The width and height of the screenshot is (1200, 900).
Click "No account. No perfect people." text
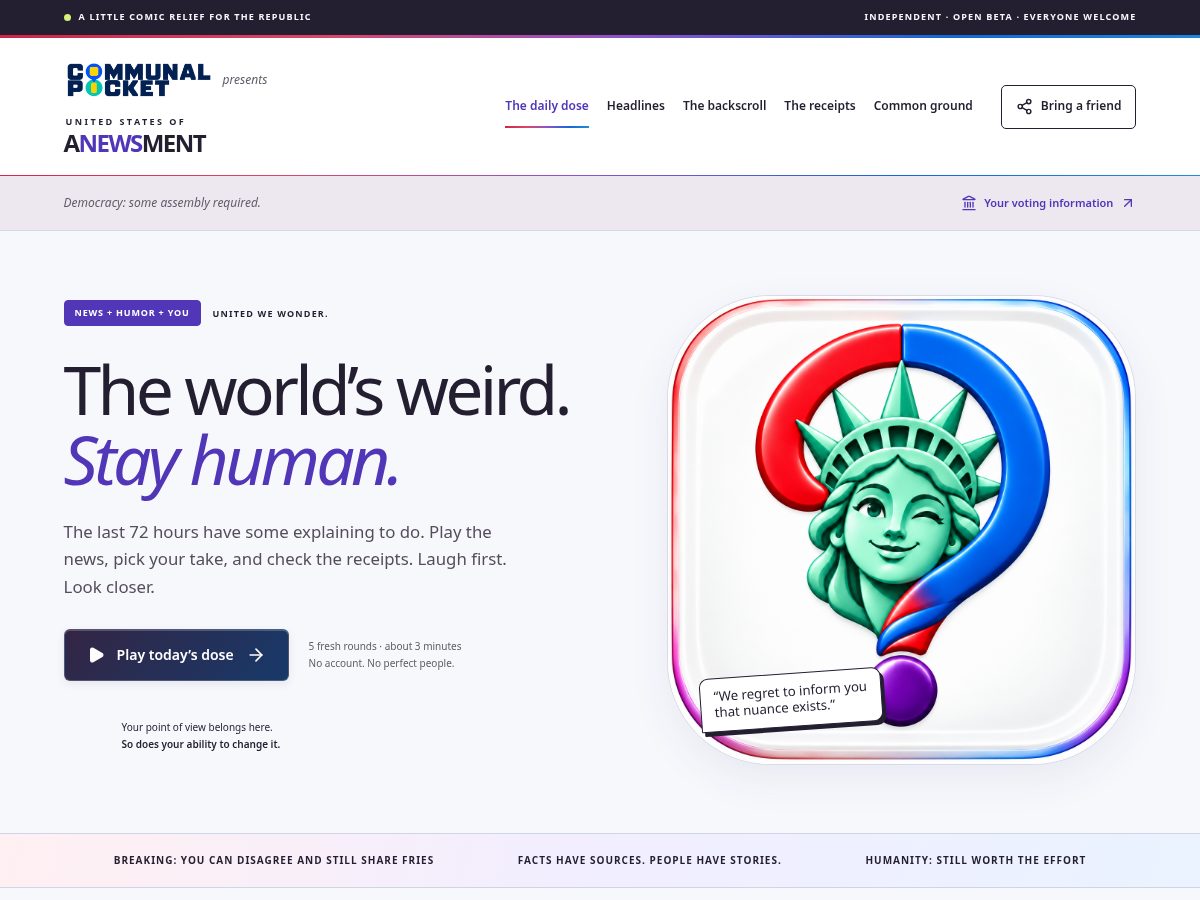tap(381, 663)
